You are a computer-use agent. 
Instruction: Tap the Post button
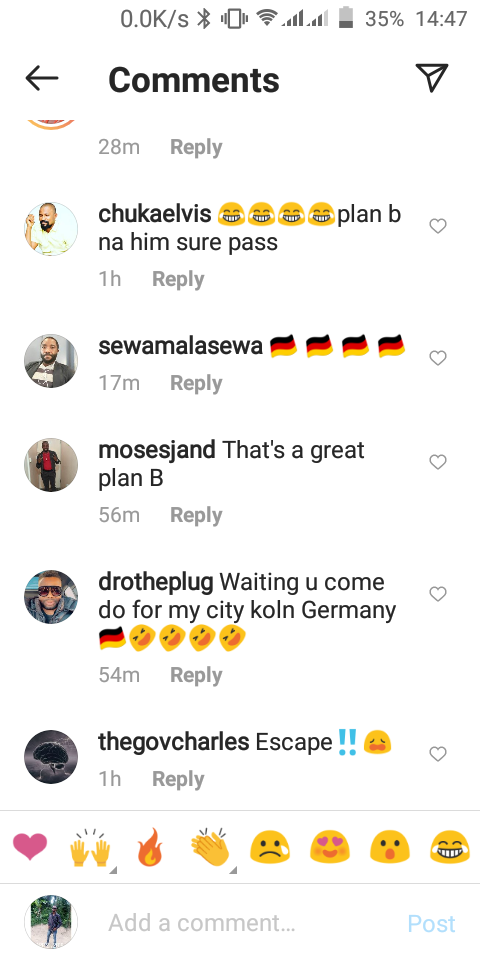click(432, 923)
